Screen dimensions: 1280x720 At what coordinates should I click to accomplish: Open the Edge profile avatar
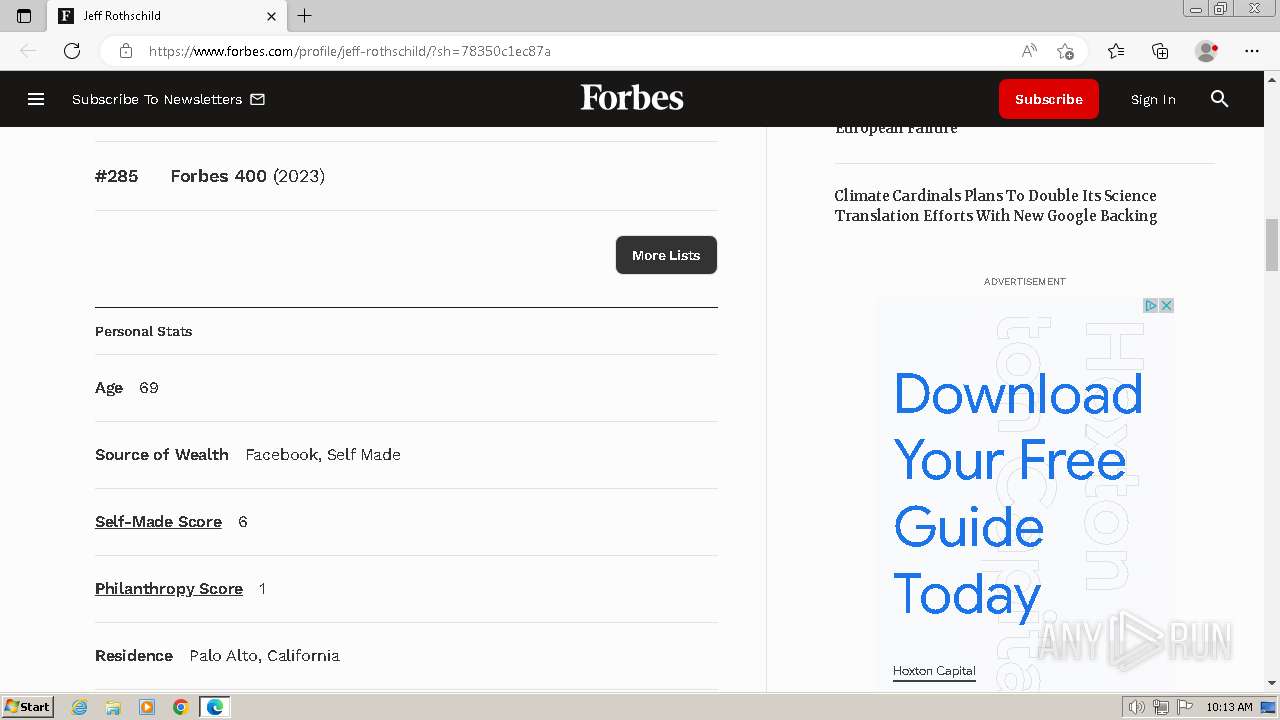pos(1206,51)
